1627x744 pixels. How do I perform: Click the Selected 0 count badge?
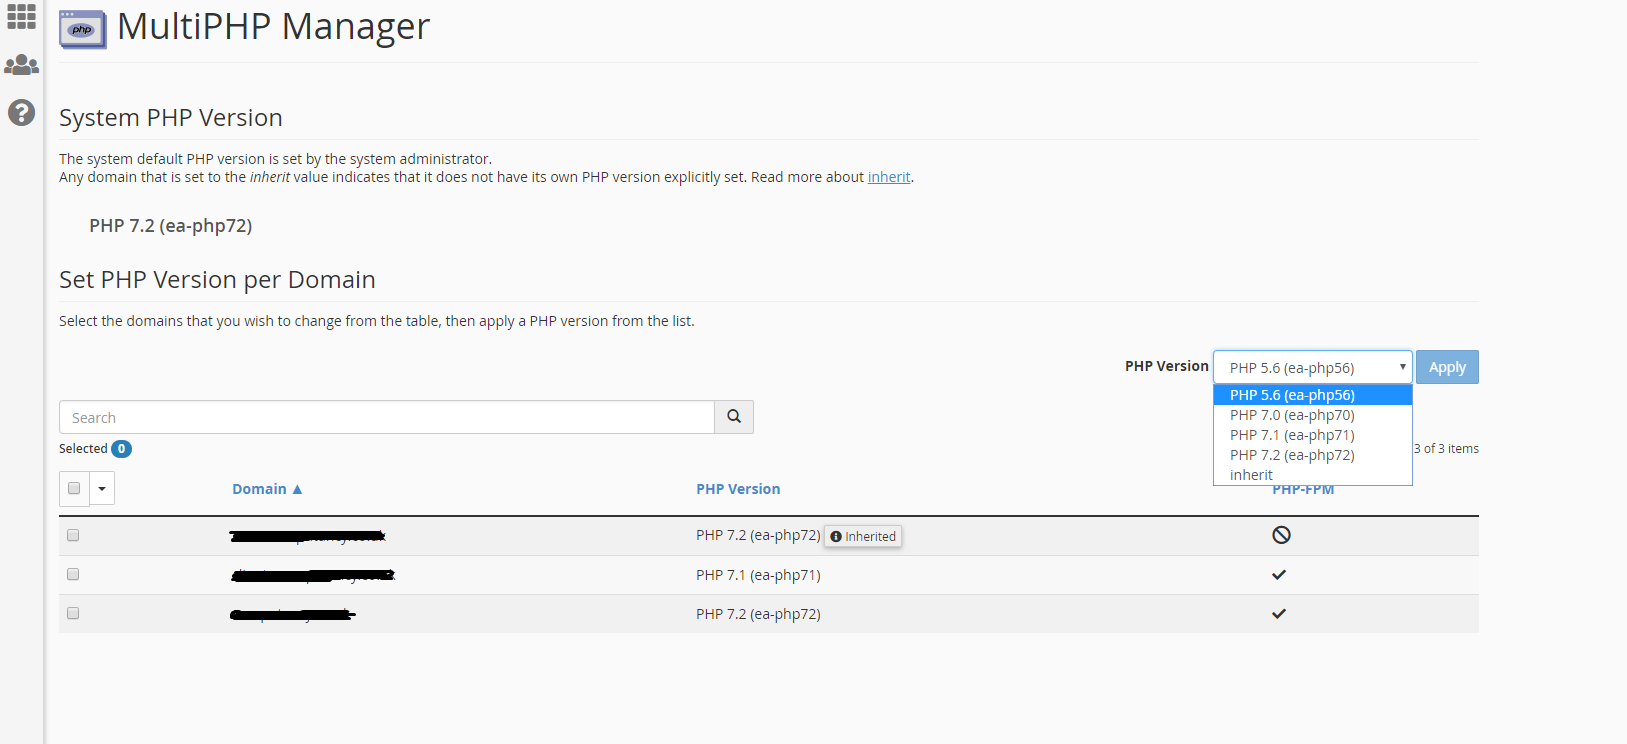click(x=122, y=449)
